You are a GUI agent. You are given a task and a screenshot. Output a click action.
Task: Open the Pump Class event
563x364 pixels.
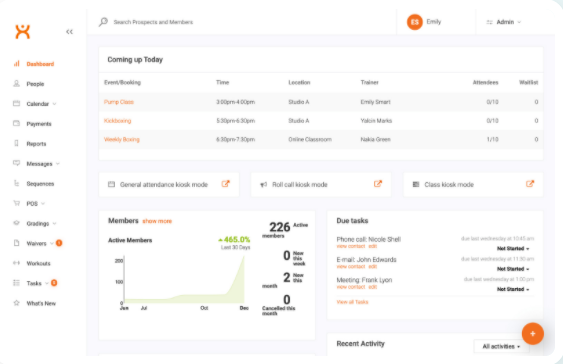[118, 102]
